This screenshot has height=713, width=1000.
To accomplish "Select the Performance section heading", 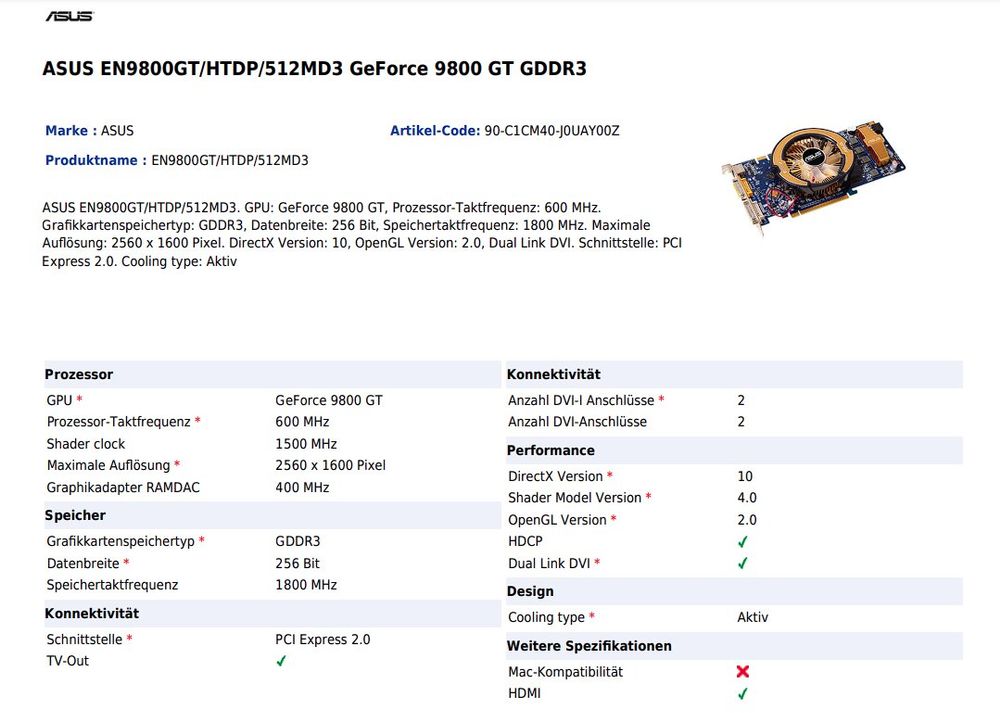I will [550, 450].
